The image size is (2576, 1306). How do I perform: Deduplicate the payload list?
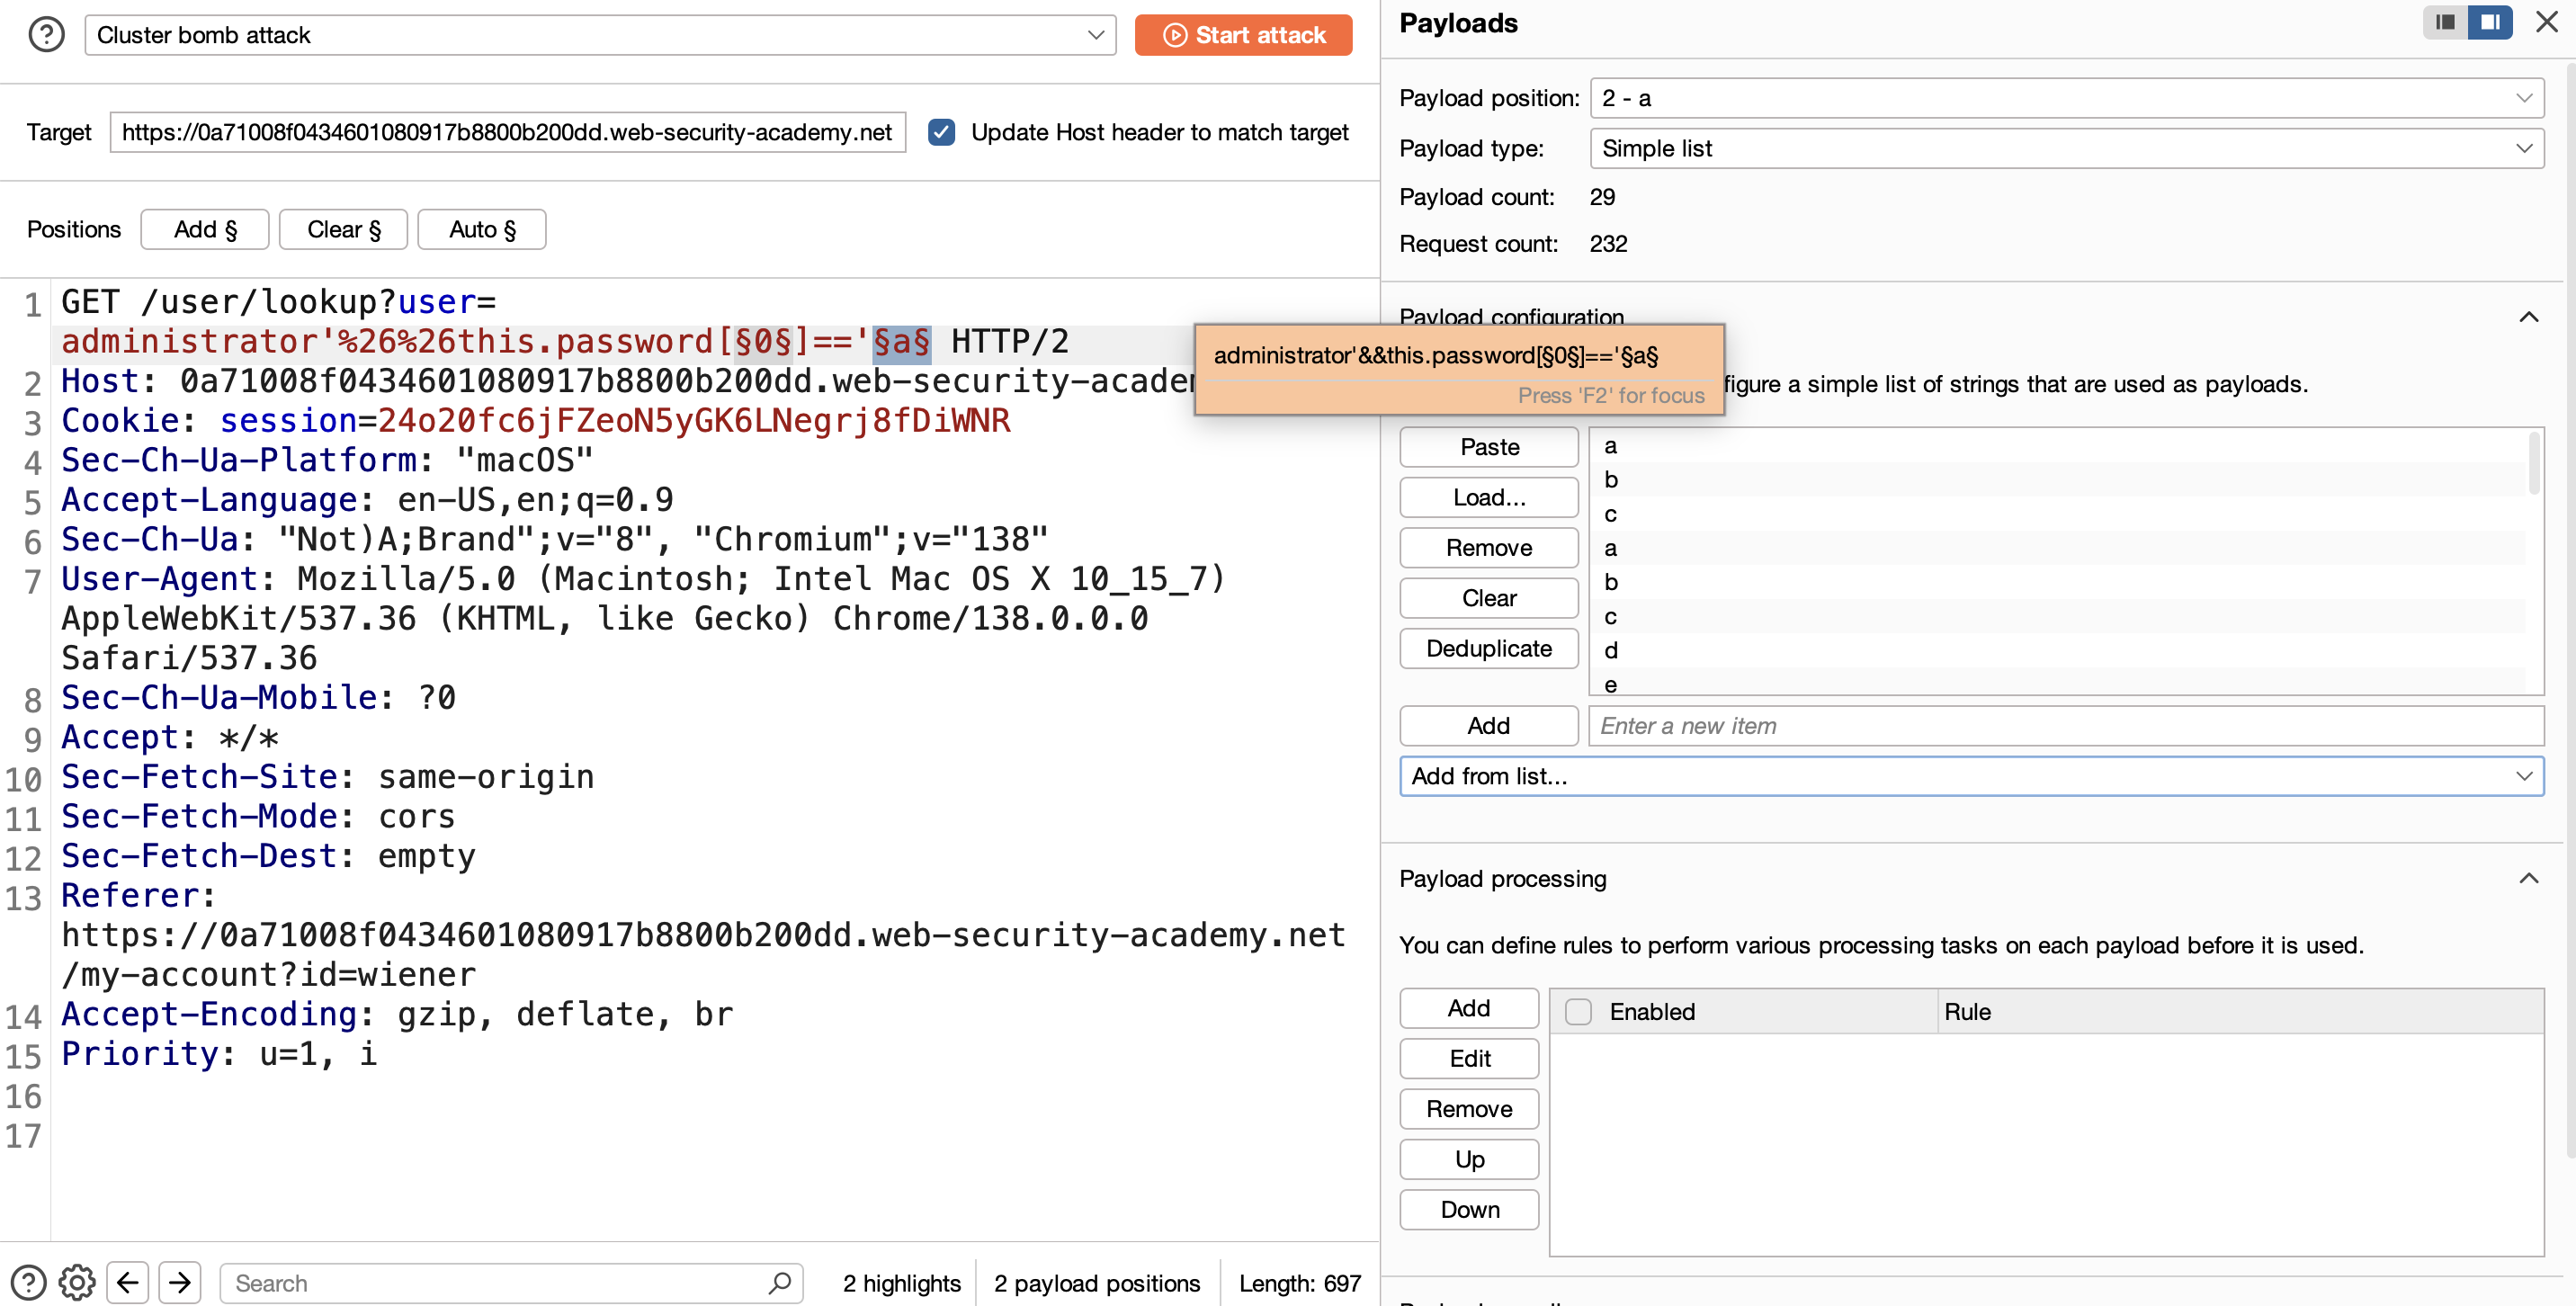pyautogui.click(x=1489, y=648)
